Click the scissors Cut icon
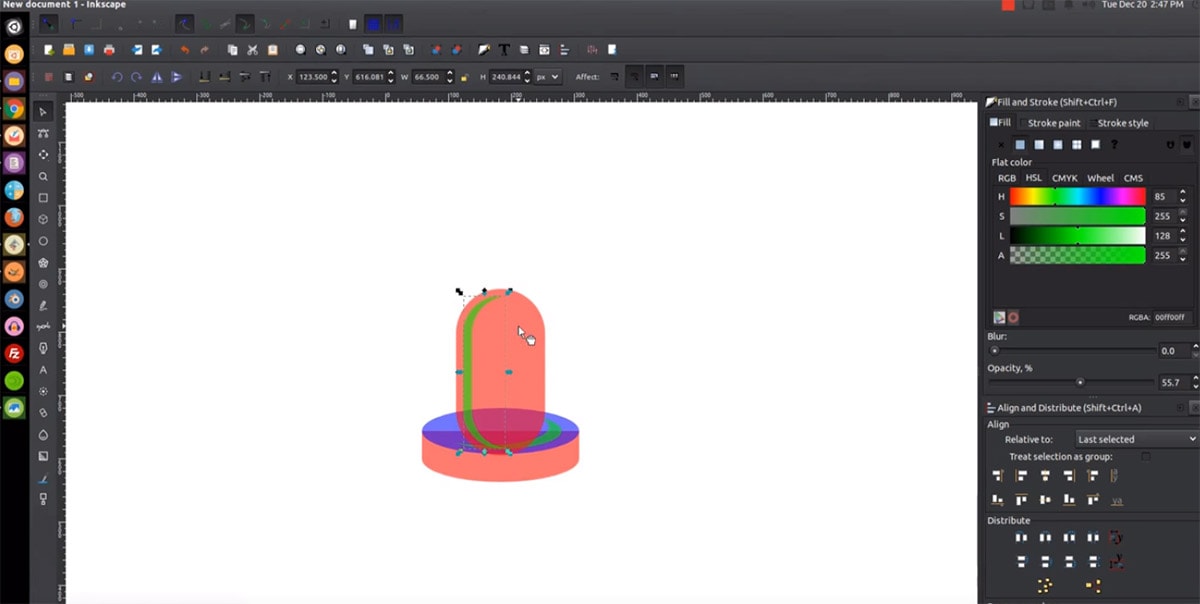Screen dimensions: 1200x604 coord(253,50)
